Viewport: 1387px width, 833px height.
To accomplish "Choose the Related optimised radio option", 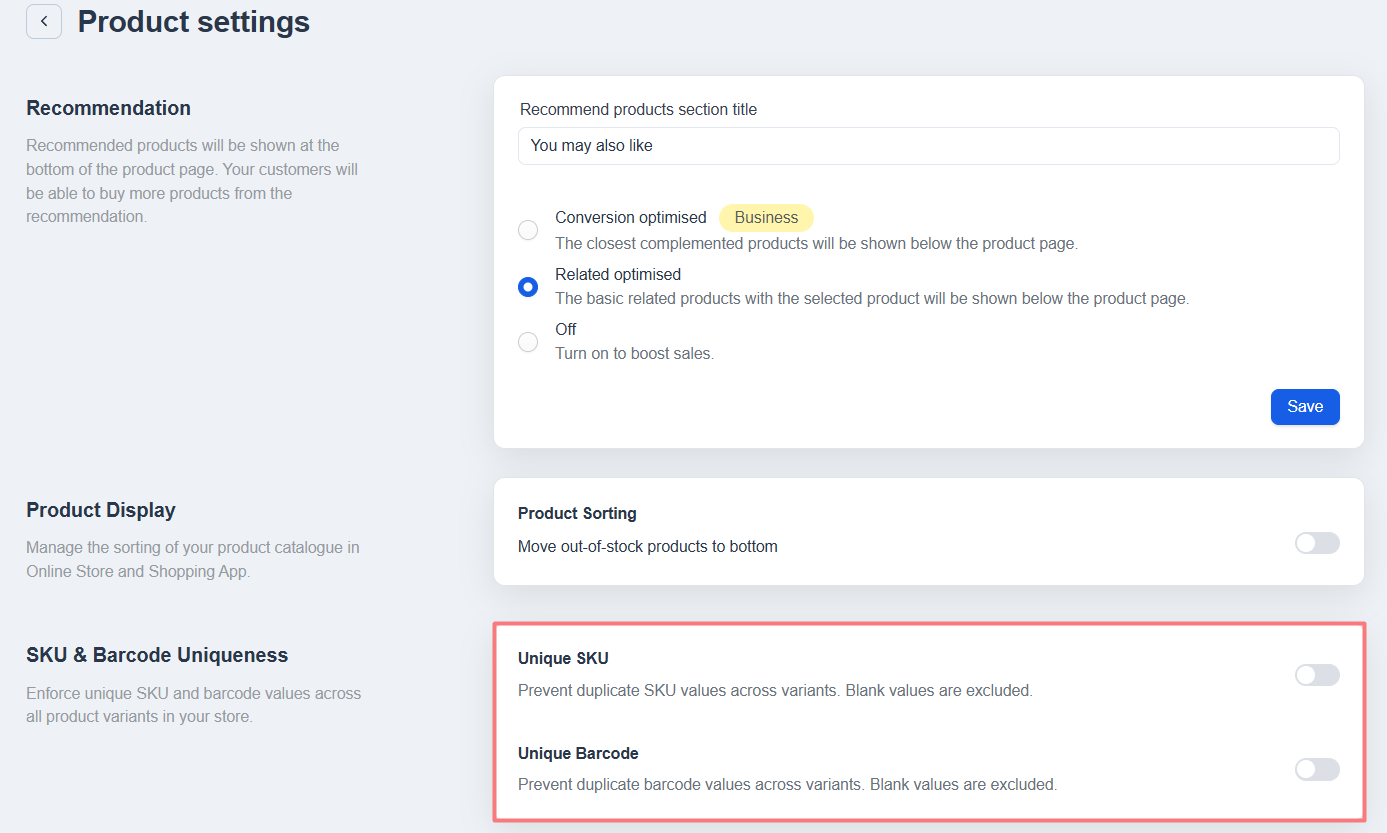I will click(528, 287).
